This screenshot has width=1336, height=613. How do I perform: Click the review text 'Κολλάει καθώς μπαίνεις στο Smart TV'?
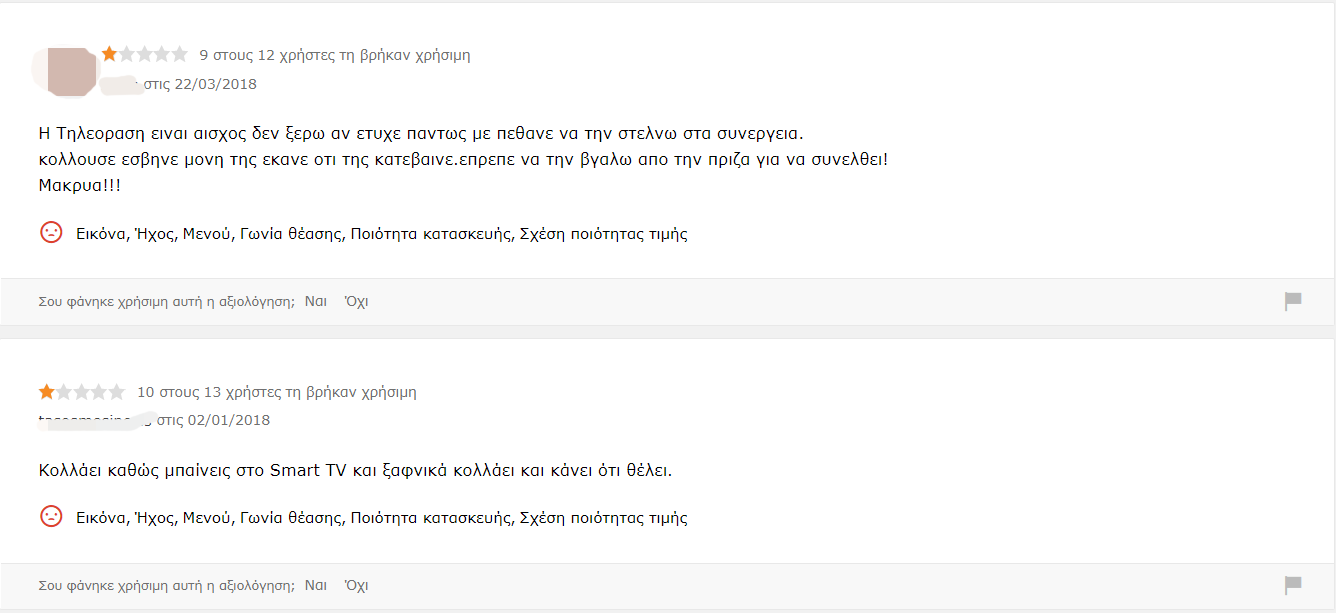tap(355, 470)
